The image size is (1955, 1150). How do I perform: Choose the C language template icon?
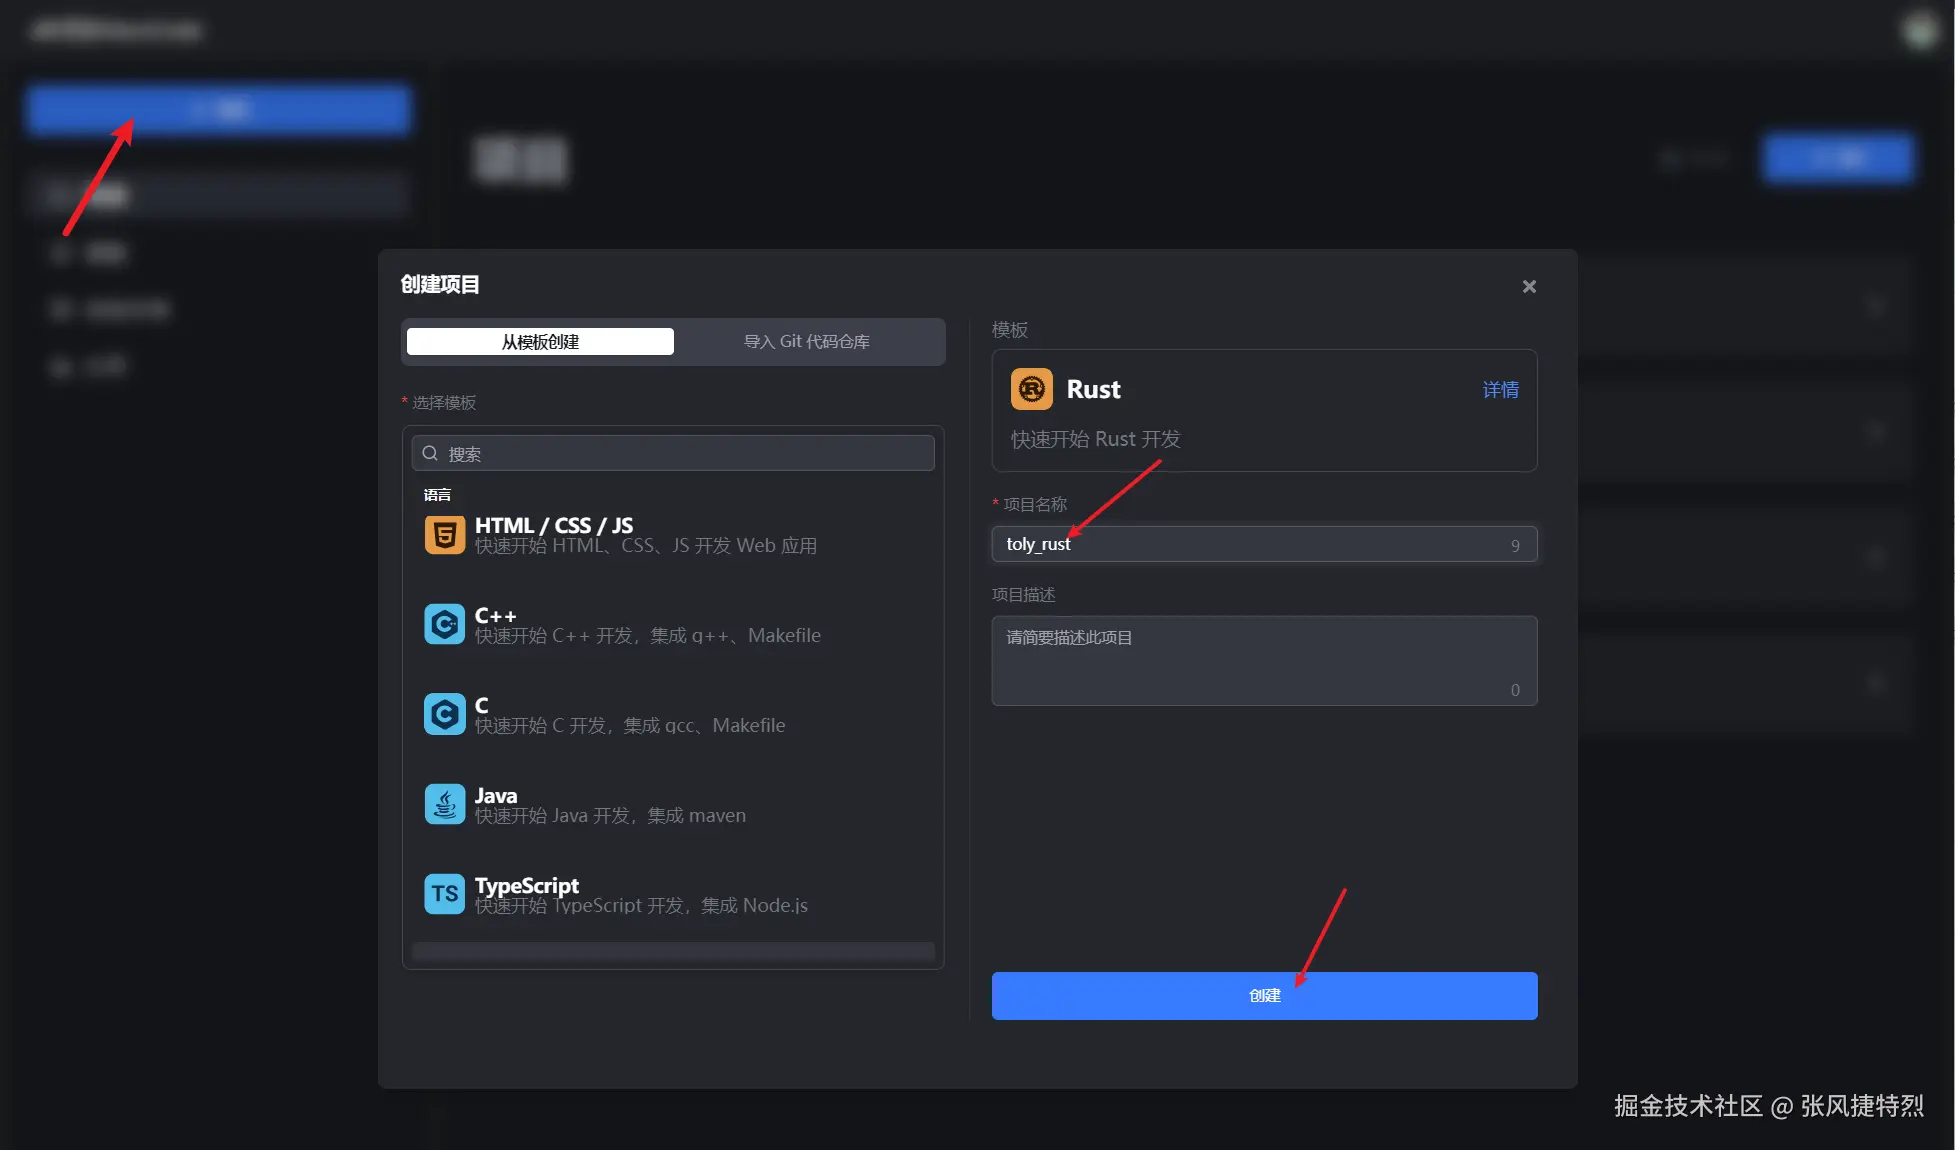444,715
